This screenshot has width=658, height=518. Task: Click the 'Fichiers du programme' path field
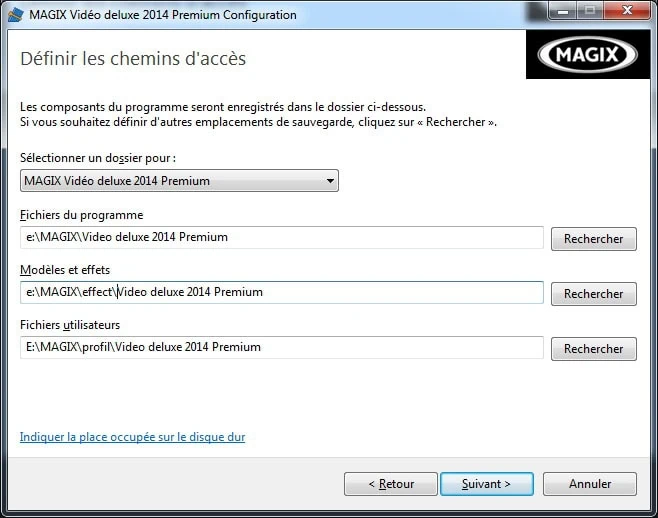[281, 238]
